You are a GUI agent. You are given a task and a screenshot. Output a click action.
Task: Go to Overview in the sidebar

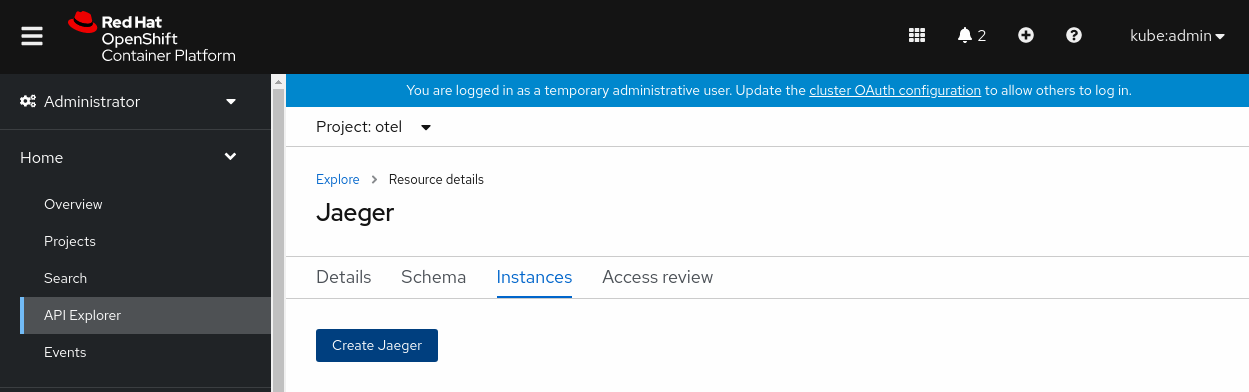(x=73, y=204)
